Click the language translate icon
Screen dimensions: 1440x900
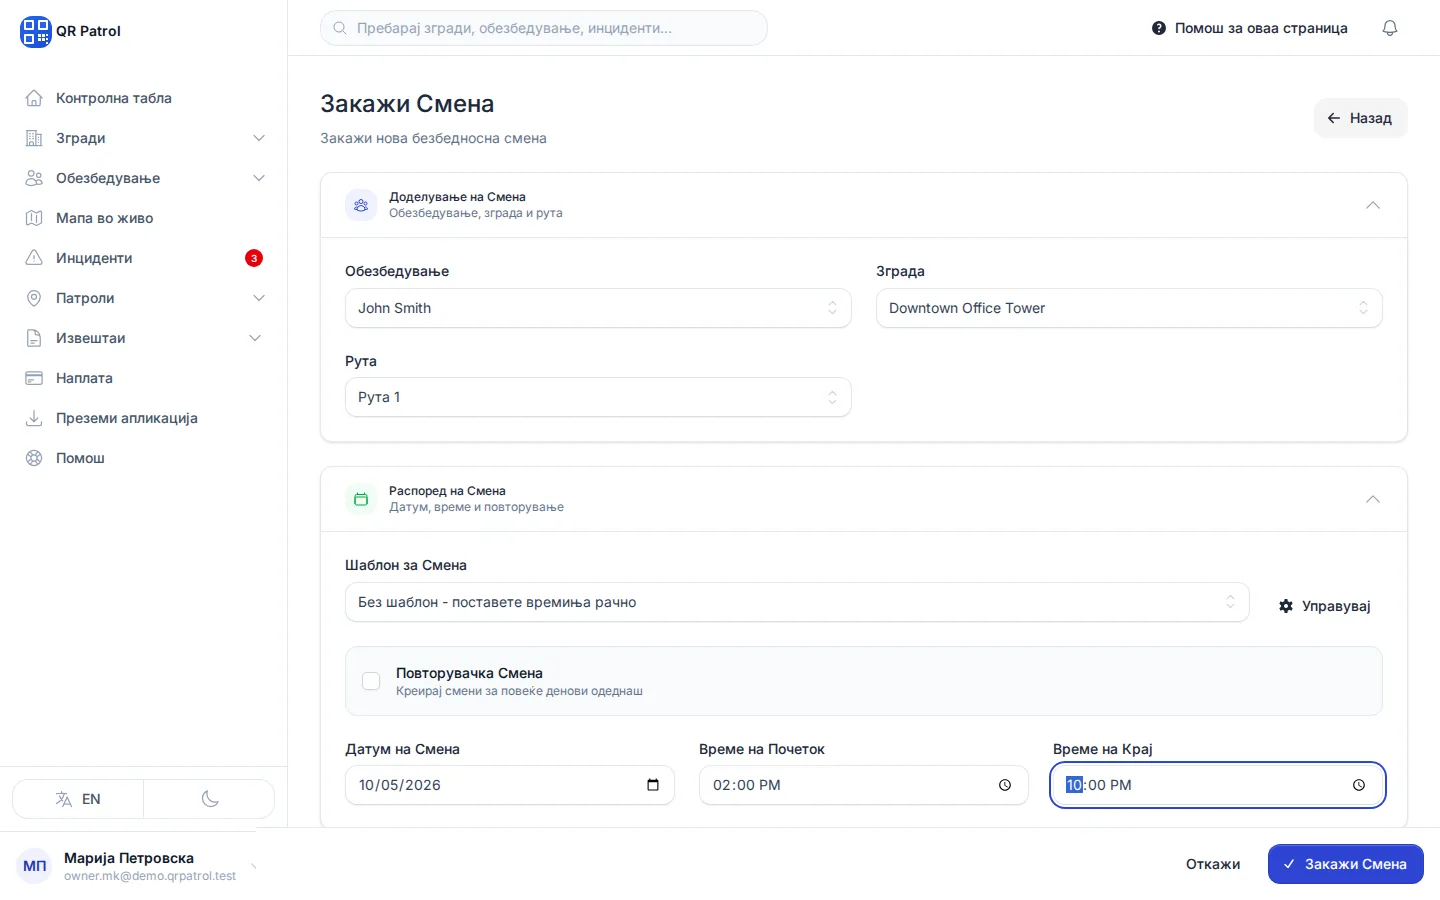pos(64,799)
